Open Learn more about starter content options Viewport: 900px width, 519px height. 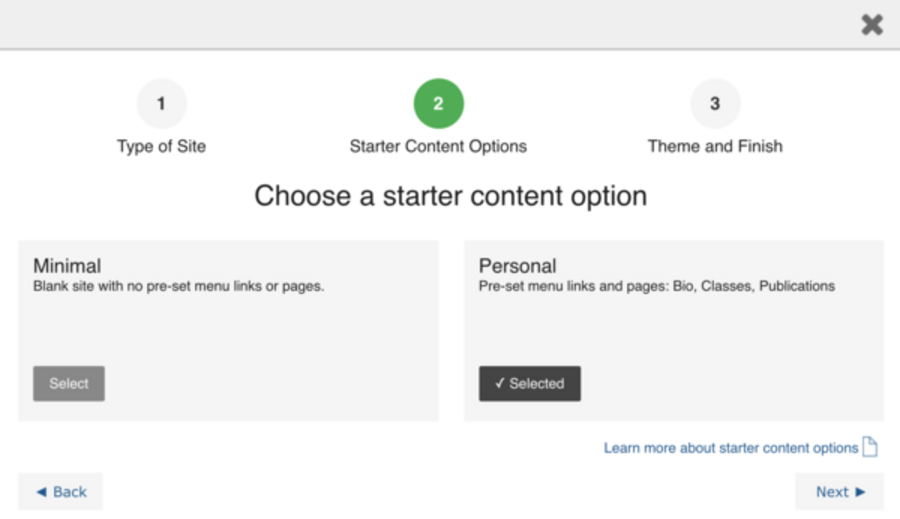[x=730, y=448]
